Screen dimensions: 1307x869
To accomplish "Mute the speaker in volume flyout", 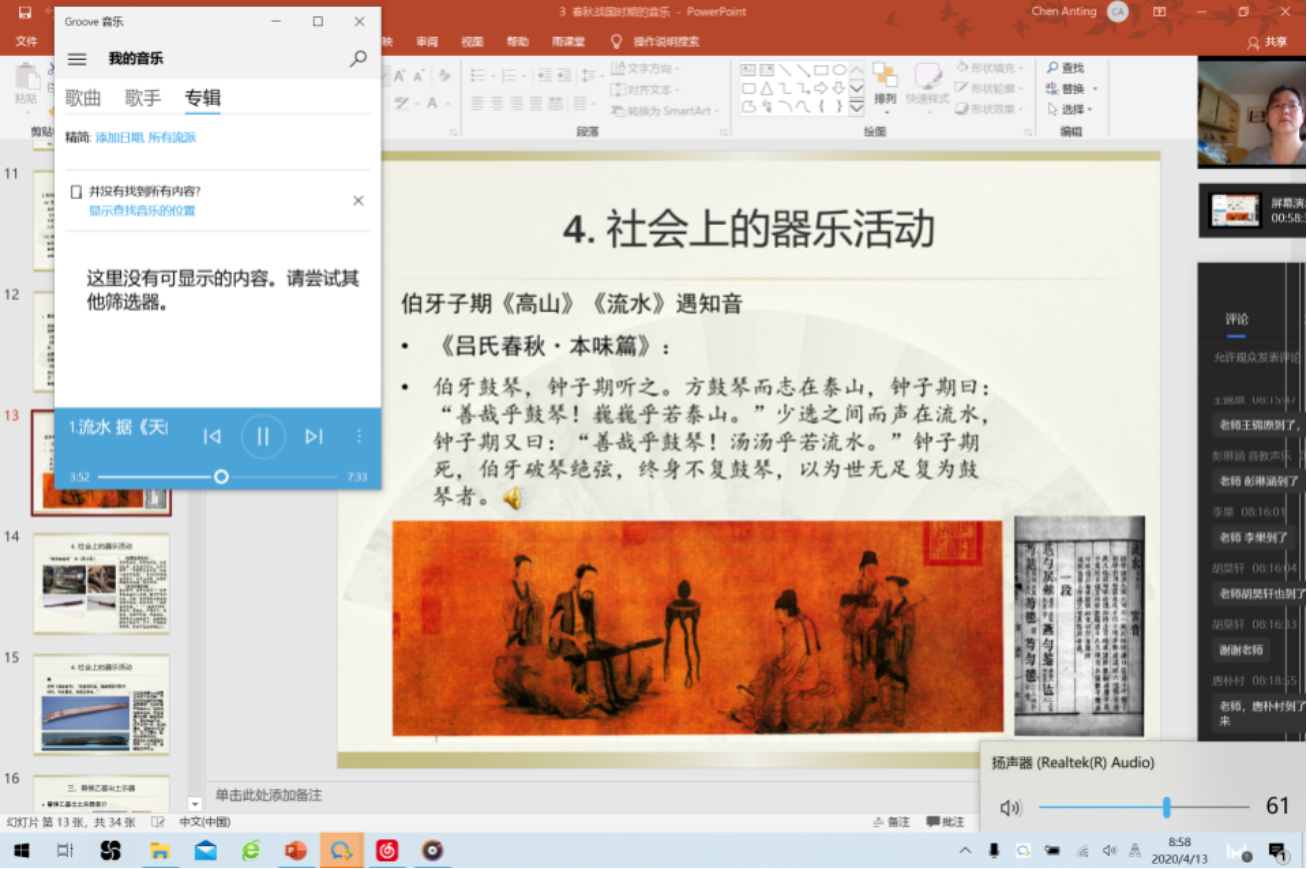I will [1010, 807].
